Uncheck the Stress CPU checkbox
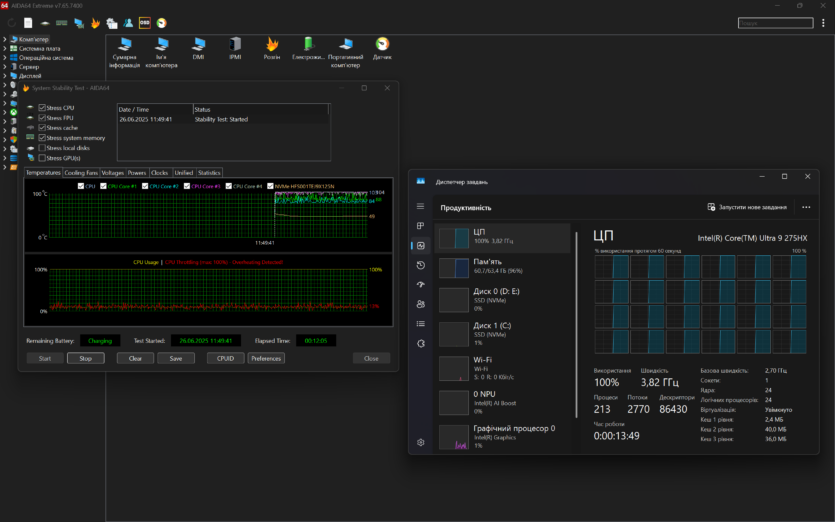This screenshot has width=835, height=522. coord(42,108)
